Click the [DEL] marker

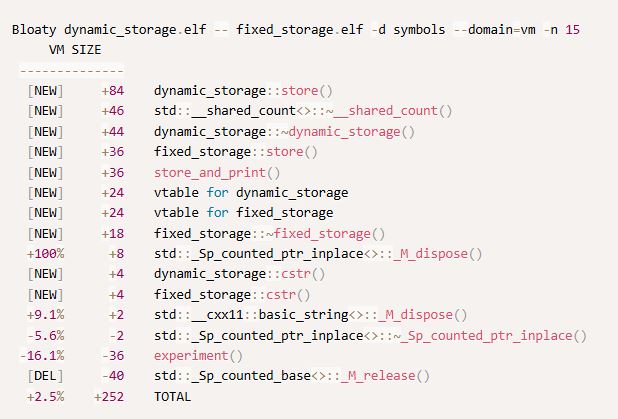click(46, 376)
